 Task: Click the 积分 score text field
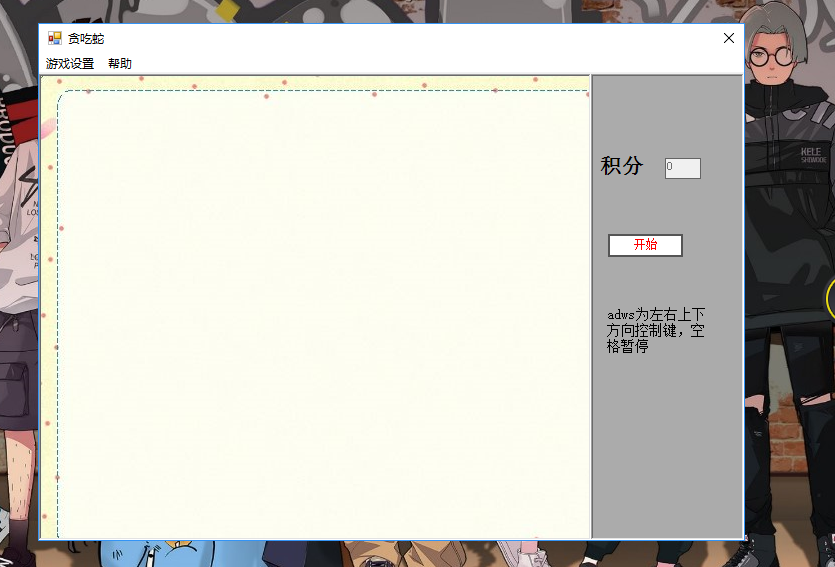pyautogui.click(x=683, y=168)
